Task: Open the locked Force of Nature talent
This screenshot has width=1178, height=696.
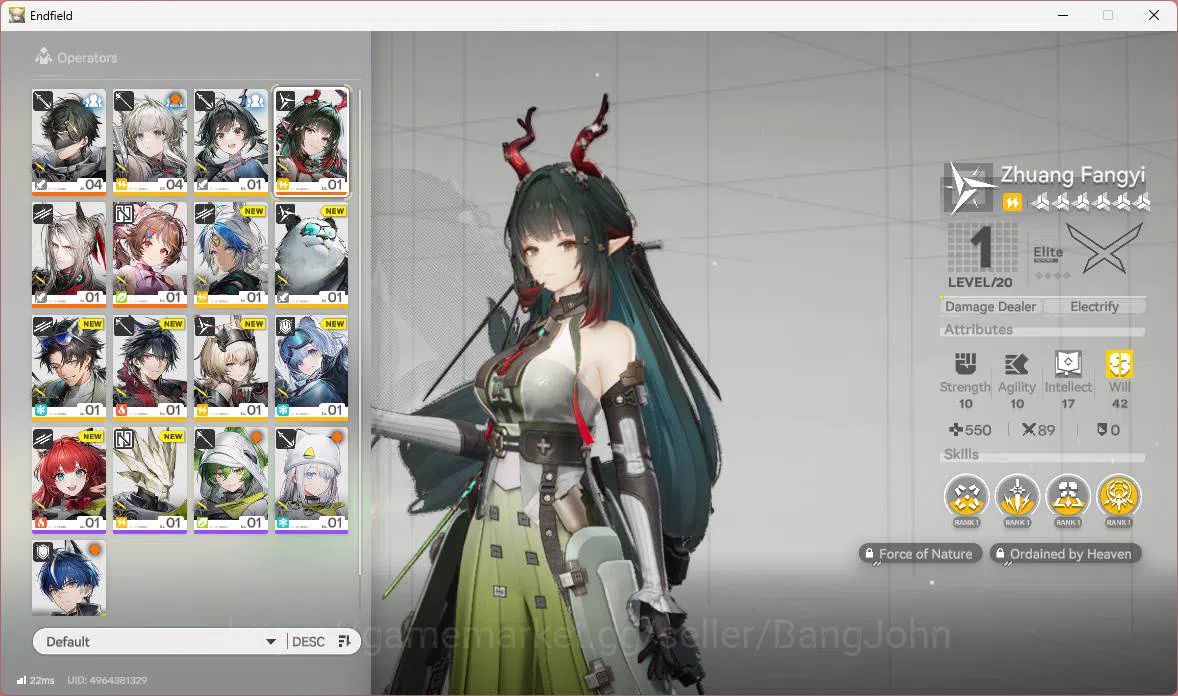Action: 920,554
